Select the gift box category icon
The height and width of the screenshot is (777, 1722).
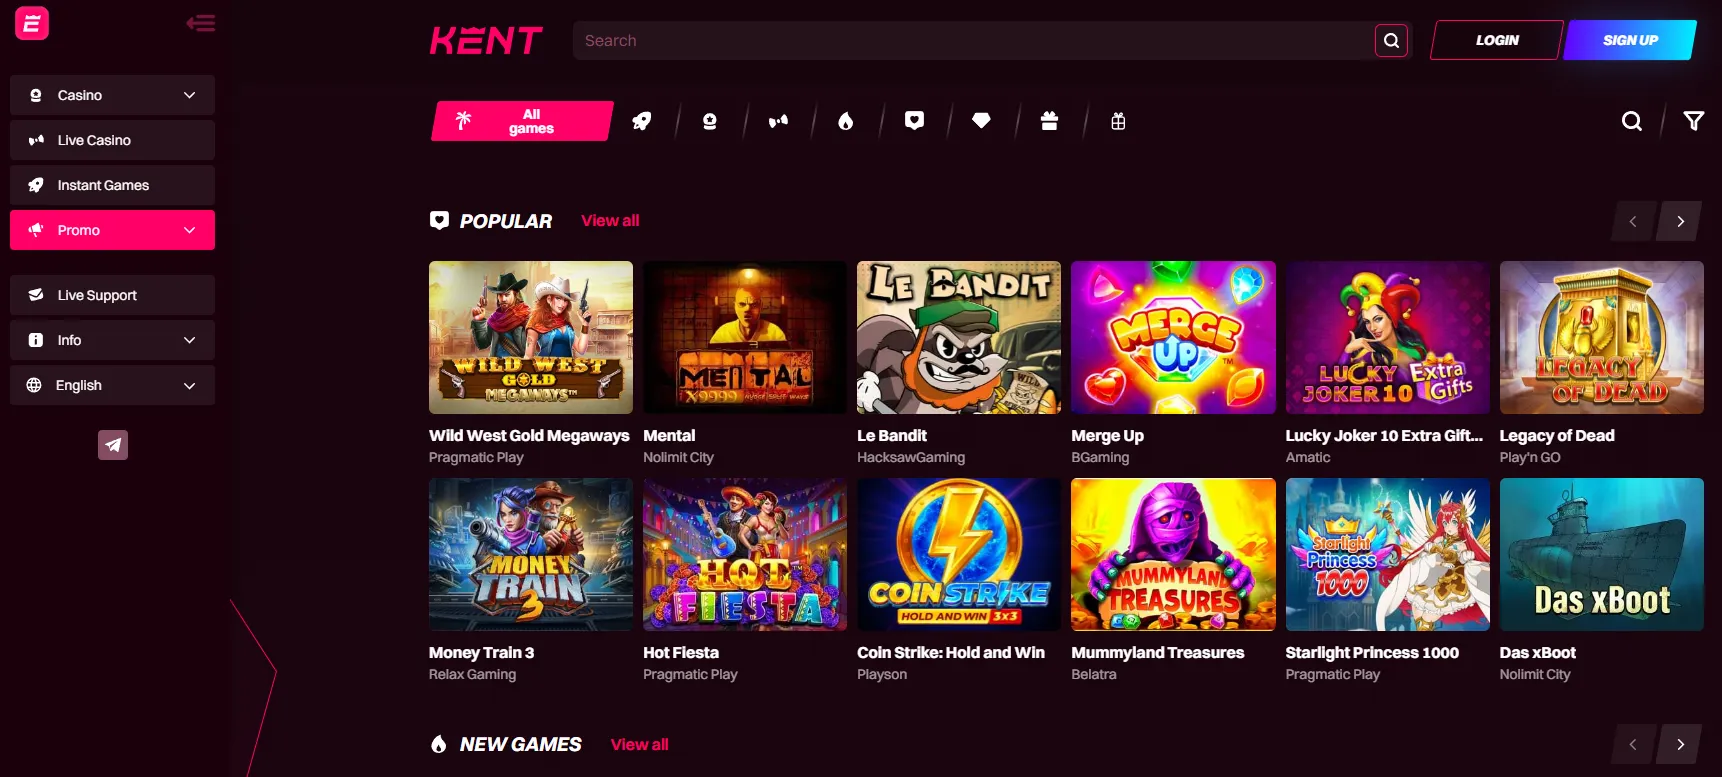pos(1049,121)
